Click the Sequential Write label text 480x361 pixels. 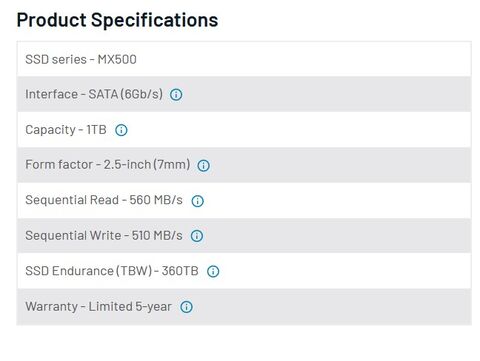pos(73,236)
